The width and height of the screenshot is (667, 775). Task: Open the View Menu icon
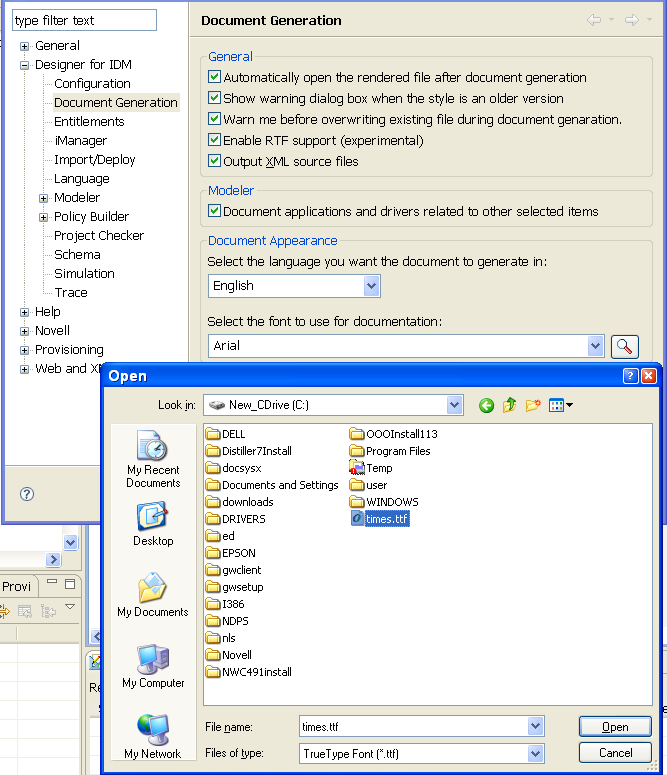point(561,406)
